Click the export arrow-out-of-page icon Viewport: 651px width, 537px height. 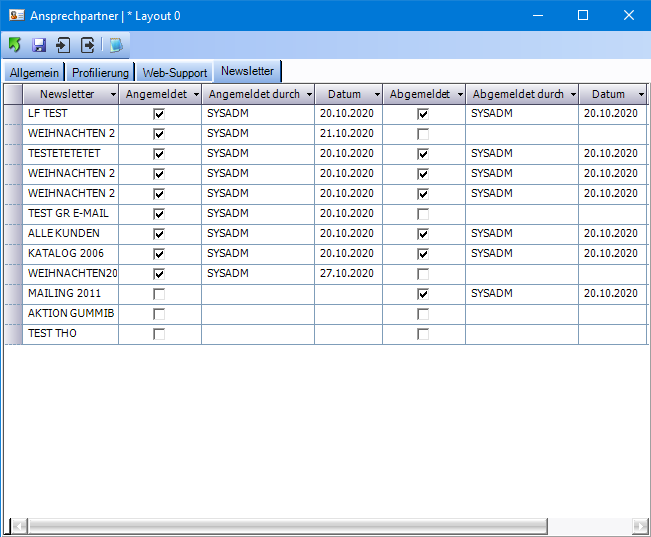[x=88, y=45]
